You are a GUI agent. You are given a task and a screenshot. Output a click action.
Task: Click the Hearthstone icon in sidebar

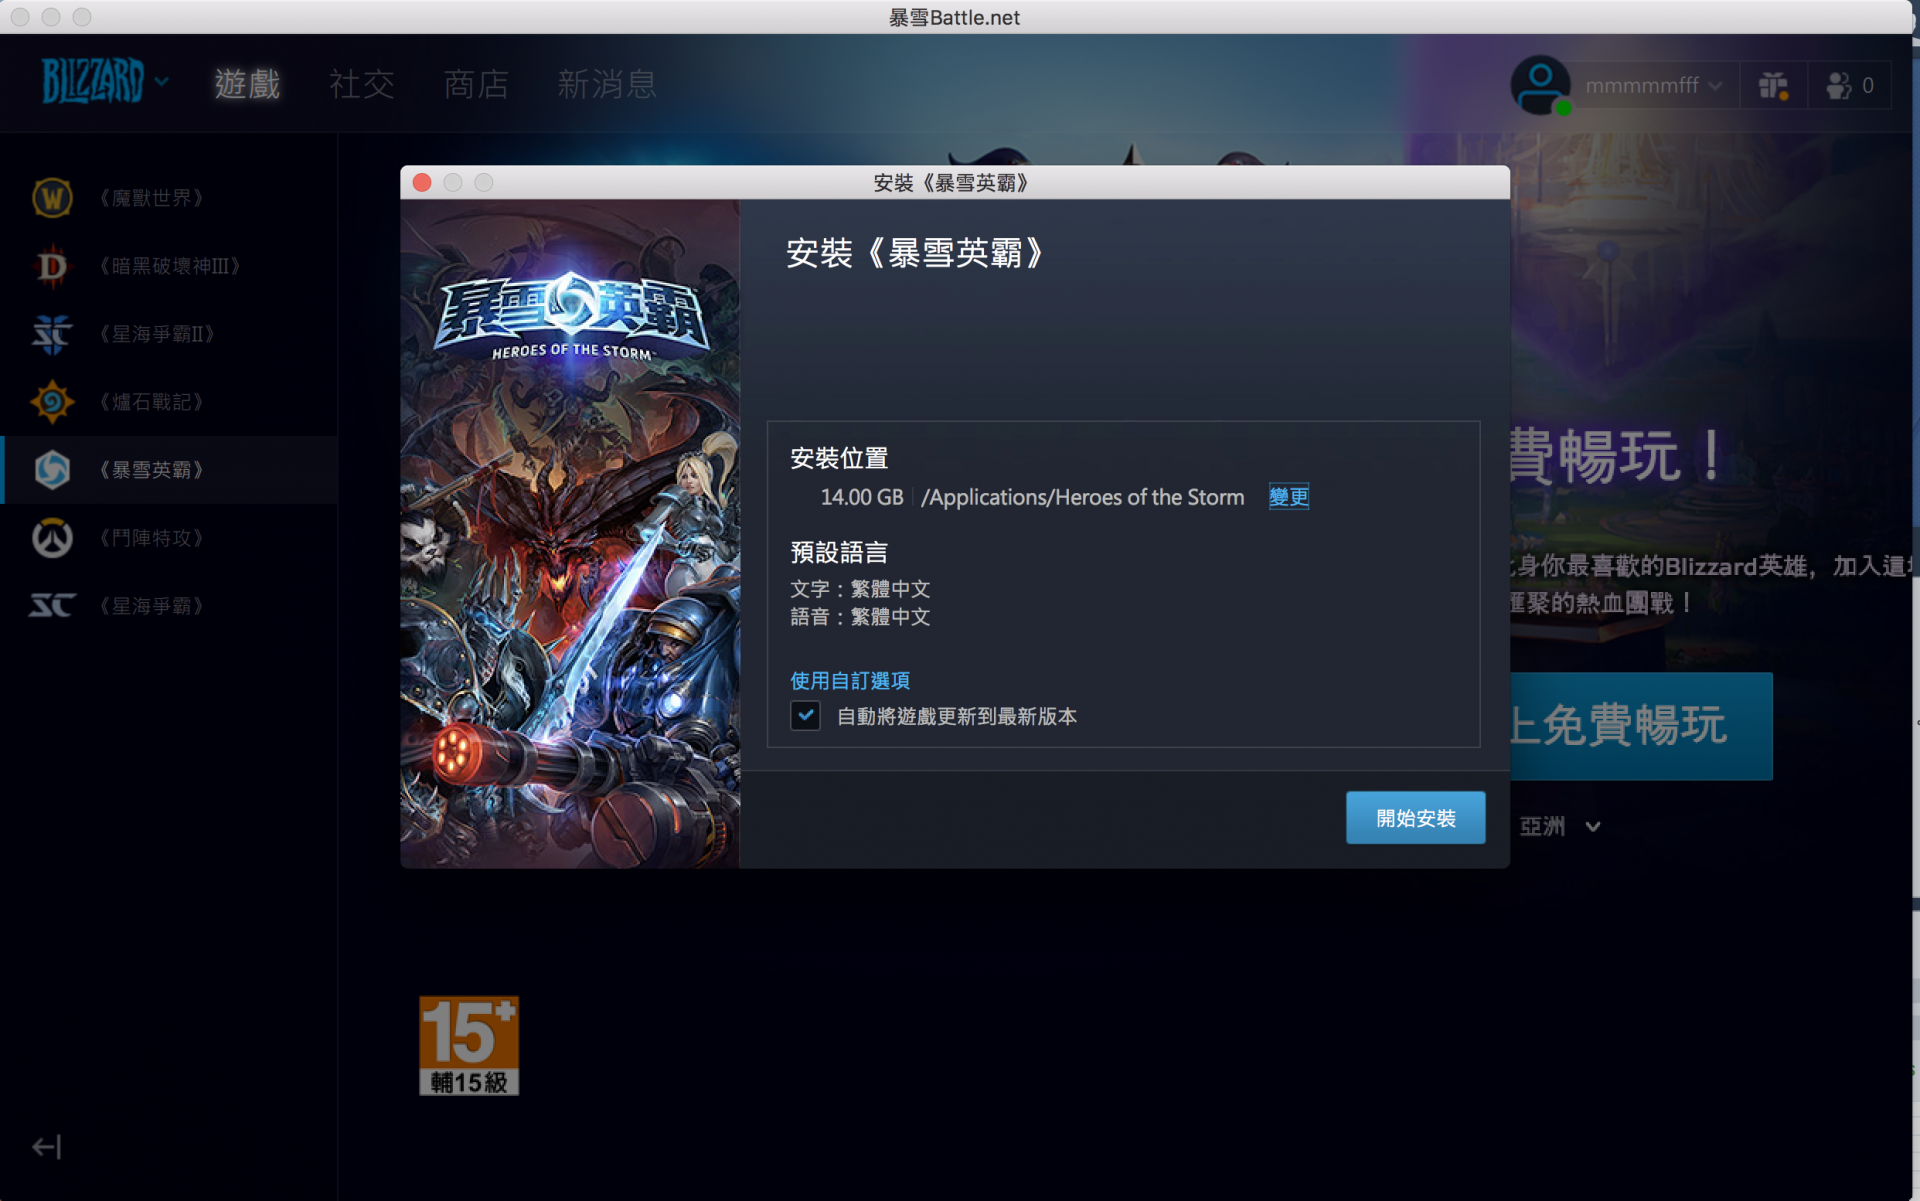[x=52, y=402]
